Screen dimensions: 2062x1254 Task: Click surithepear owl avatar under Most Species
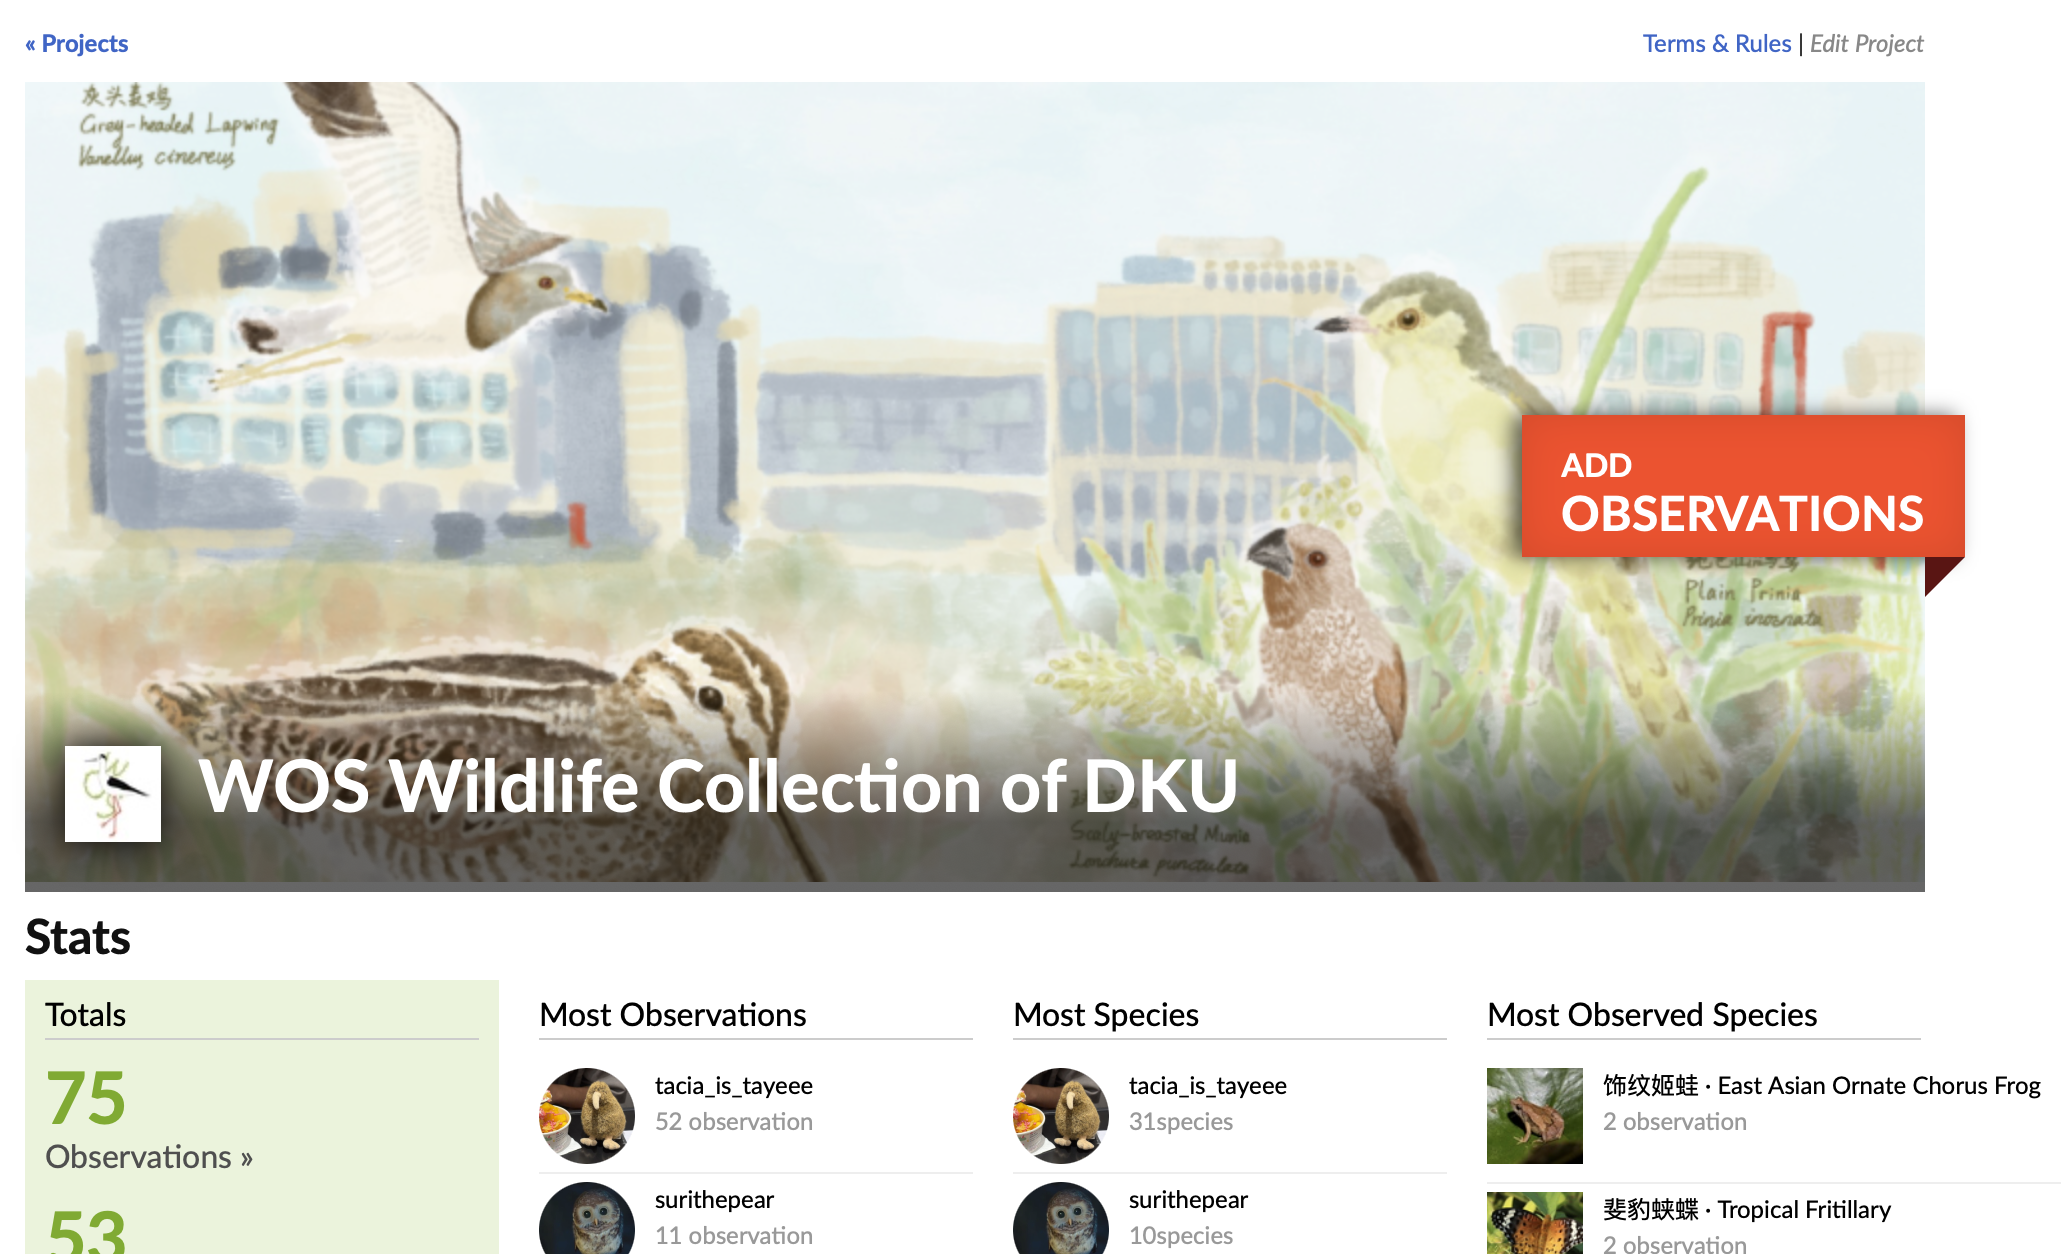click(x=1061, y=1218)
